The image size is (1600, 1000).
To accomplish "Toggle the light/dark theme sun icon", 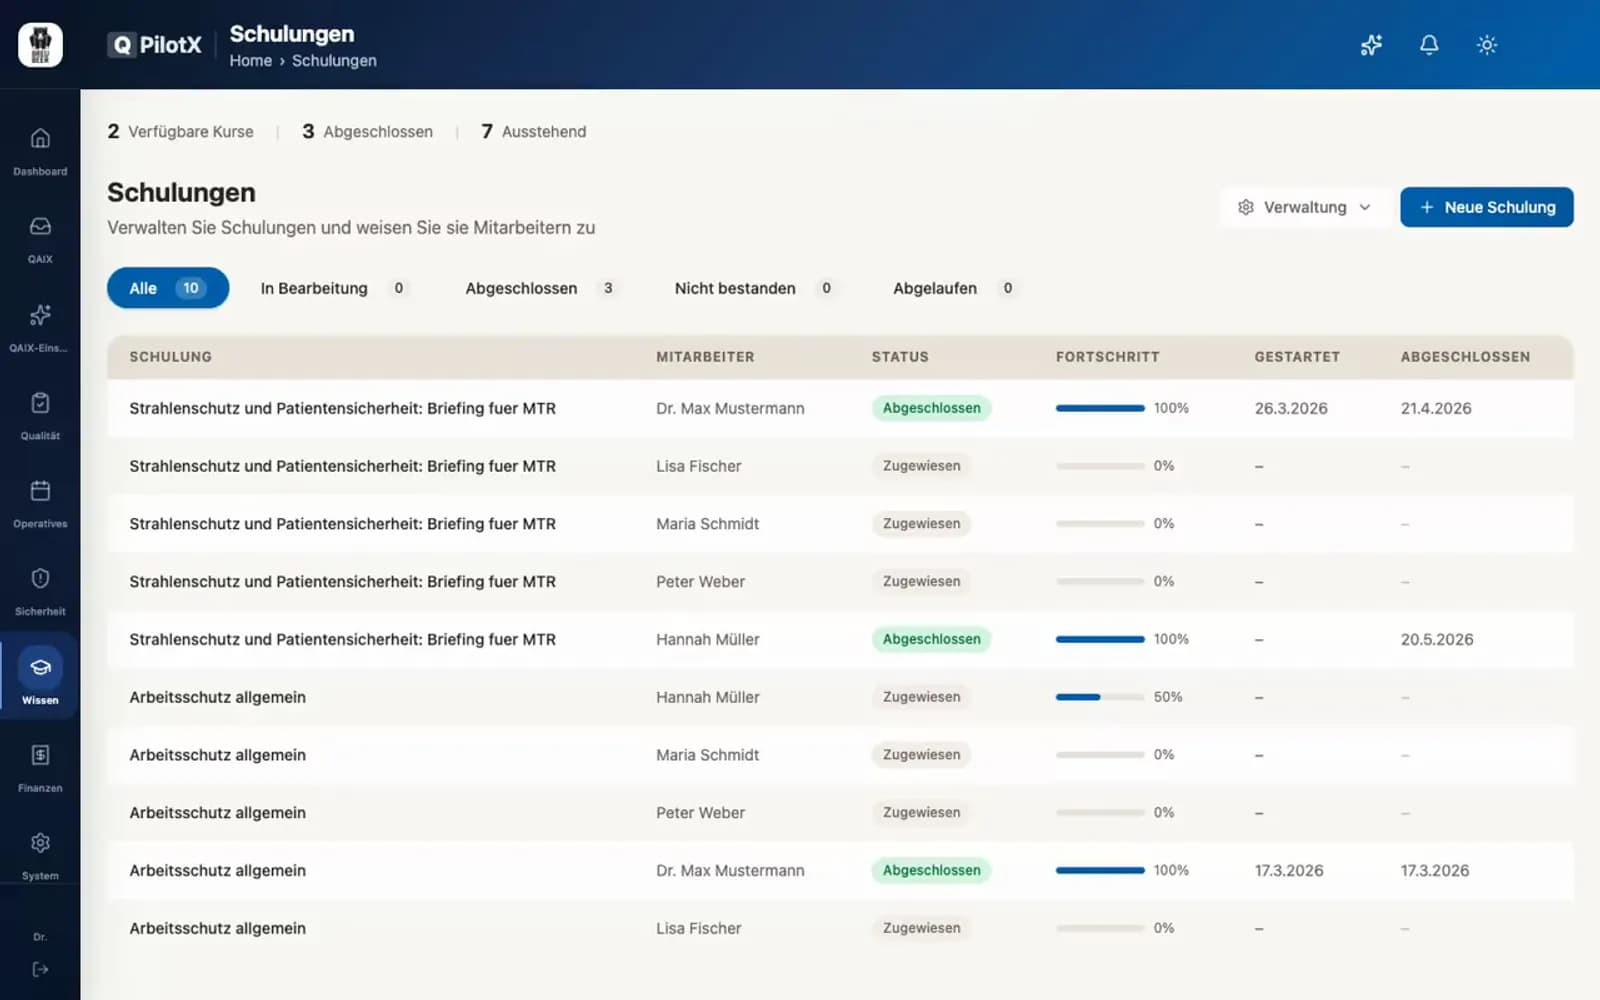I will coord(1487,45).
